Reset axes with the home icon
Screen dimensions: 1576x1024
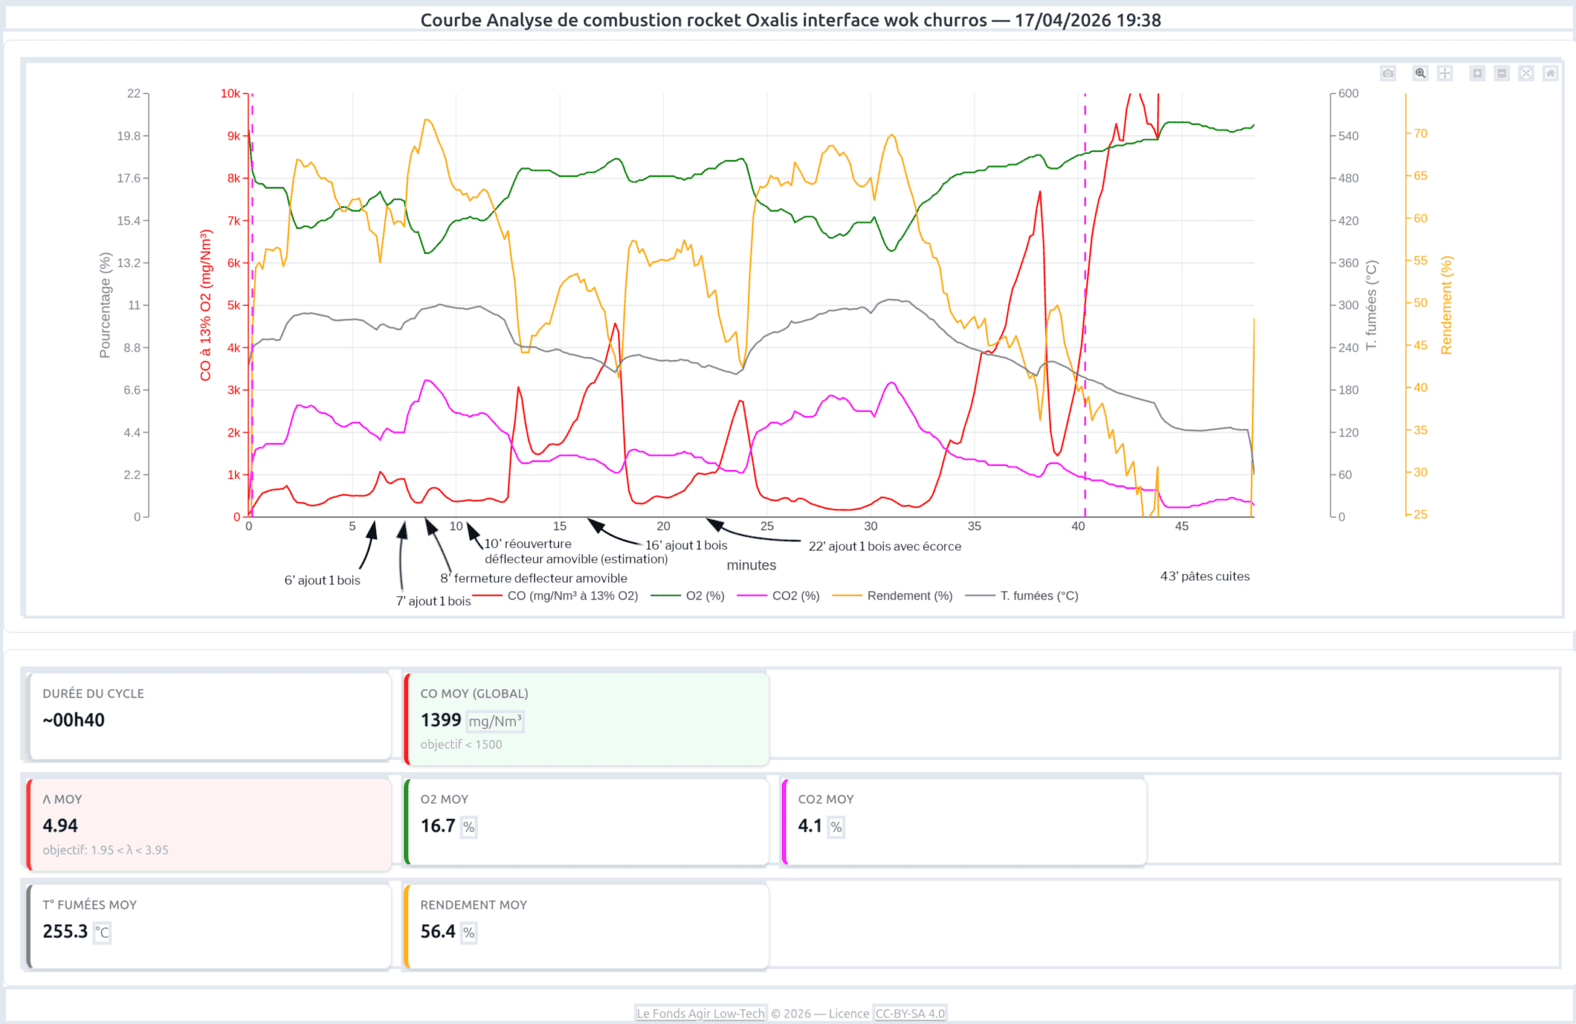[1550, 73]
